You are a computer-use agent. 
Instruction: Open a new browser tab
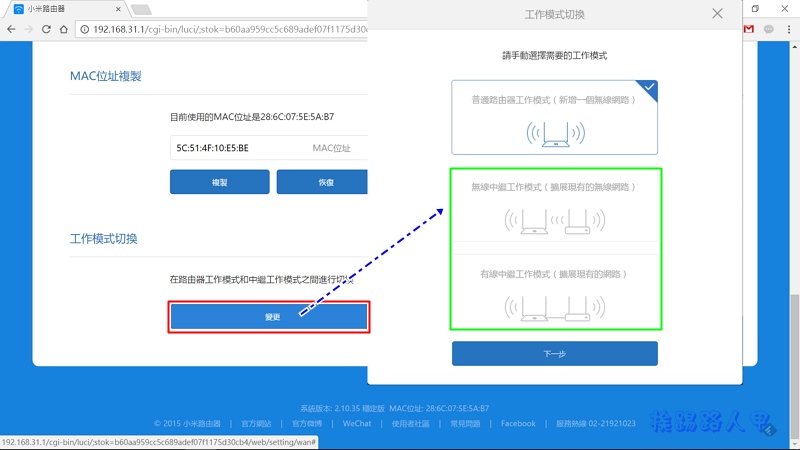[x=141, y=9]
